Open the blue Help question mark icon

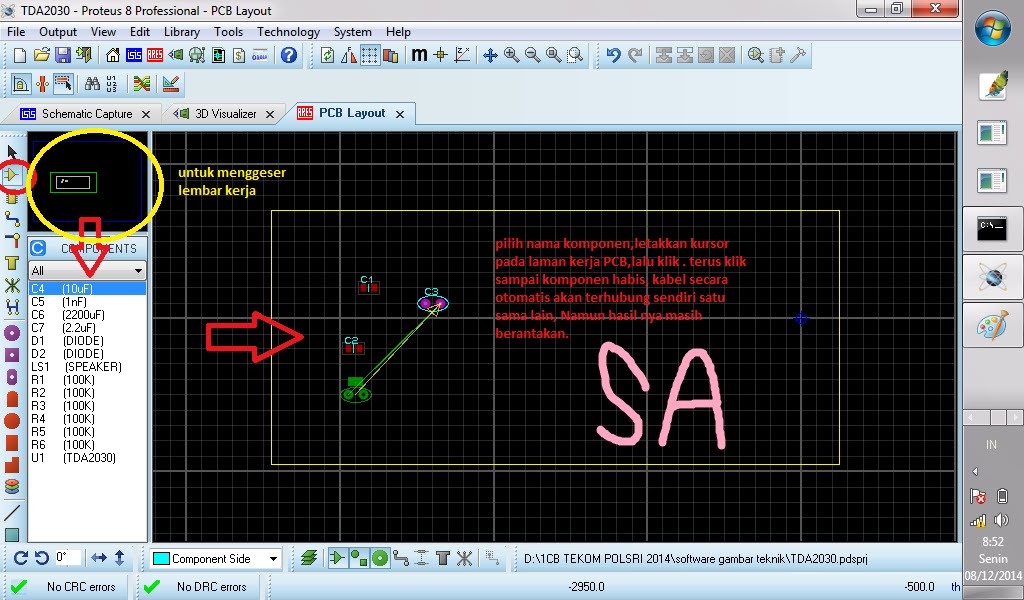pyautogui.click(x=289, y=55)
